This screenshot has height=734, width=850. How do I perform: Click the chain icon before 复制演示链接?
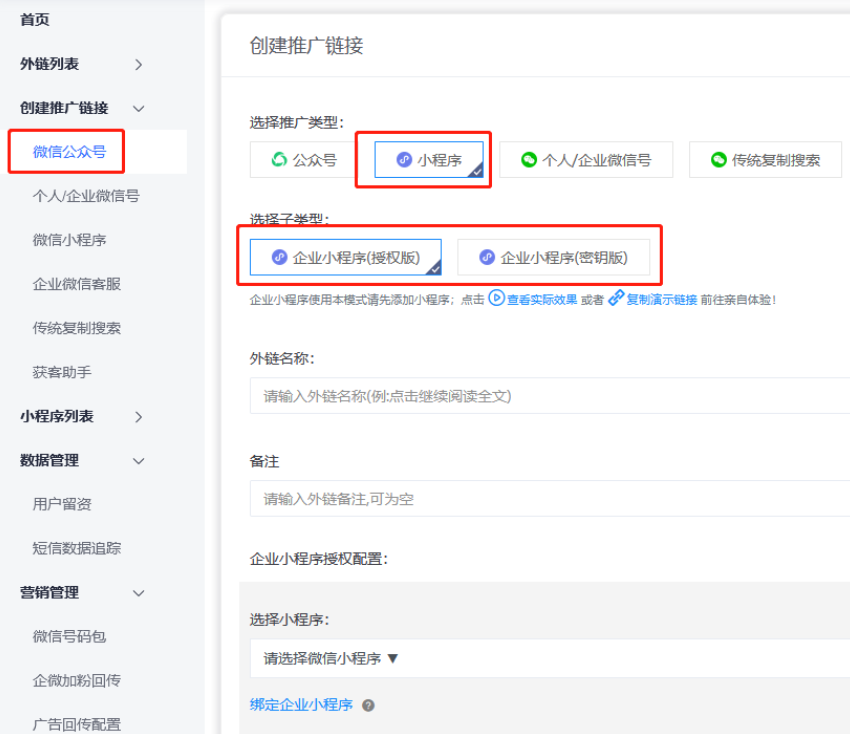(616, 298)
